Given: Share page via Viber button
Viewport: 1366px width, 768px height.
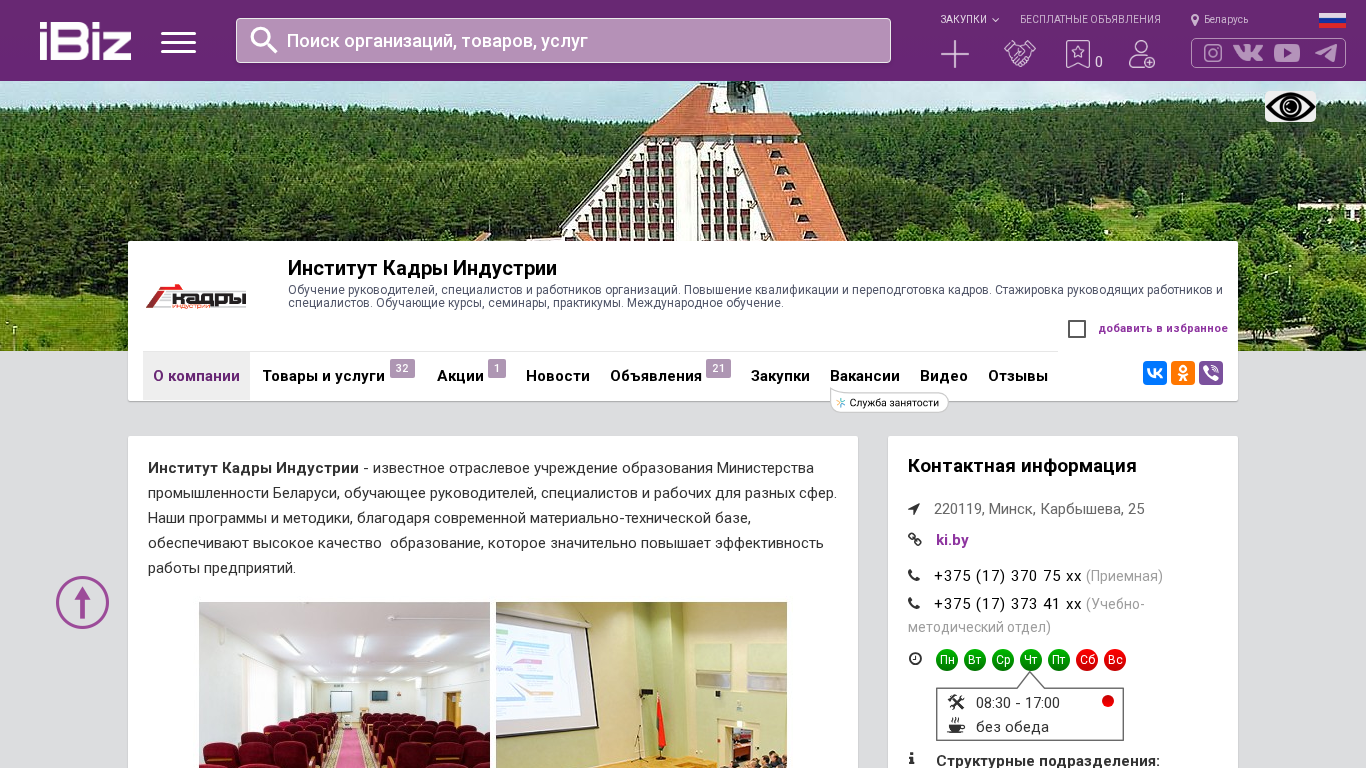Looking at the screenshot, I should click(1211, 373).
